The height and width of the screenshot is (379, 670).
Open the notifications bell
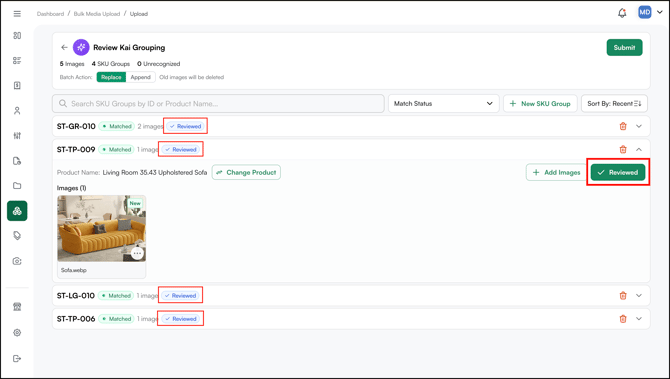coord(622,13)
